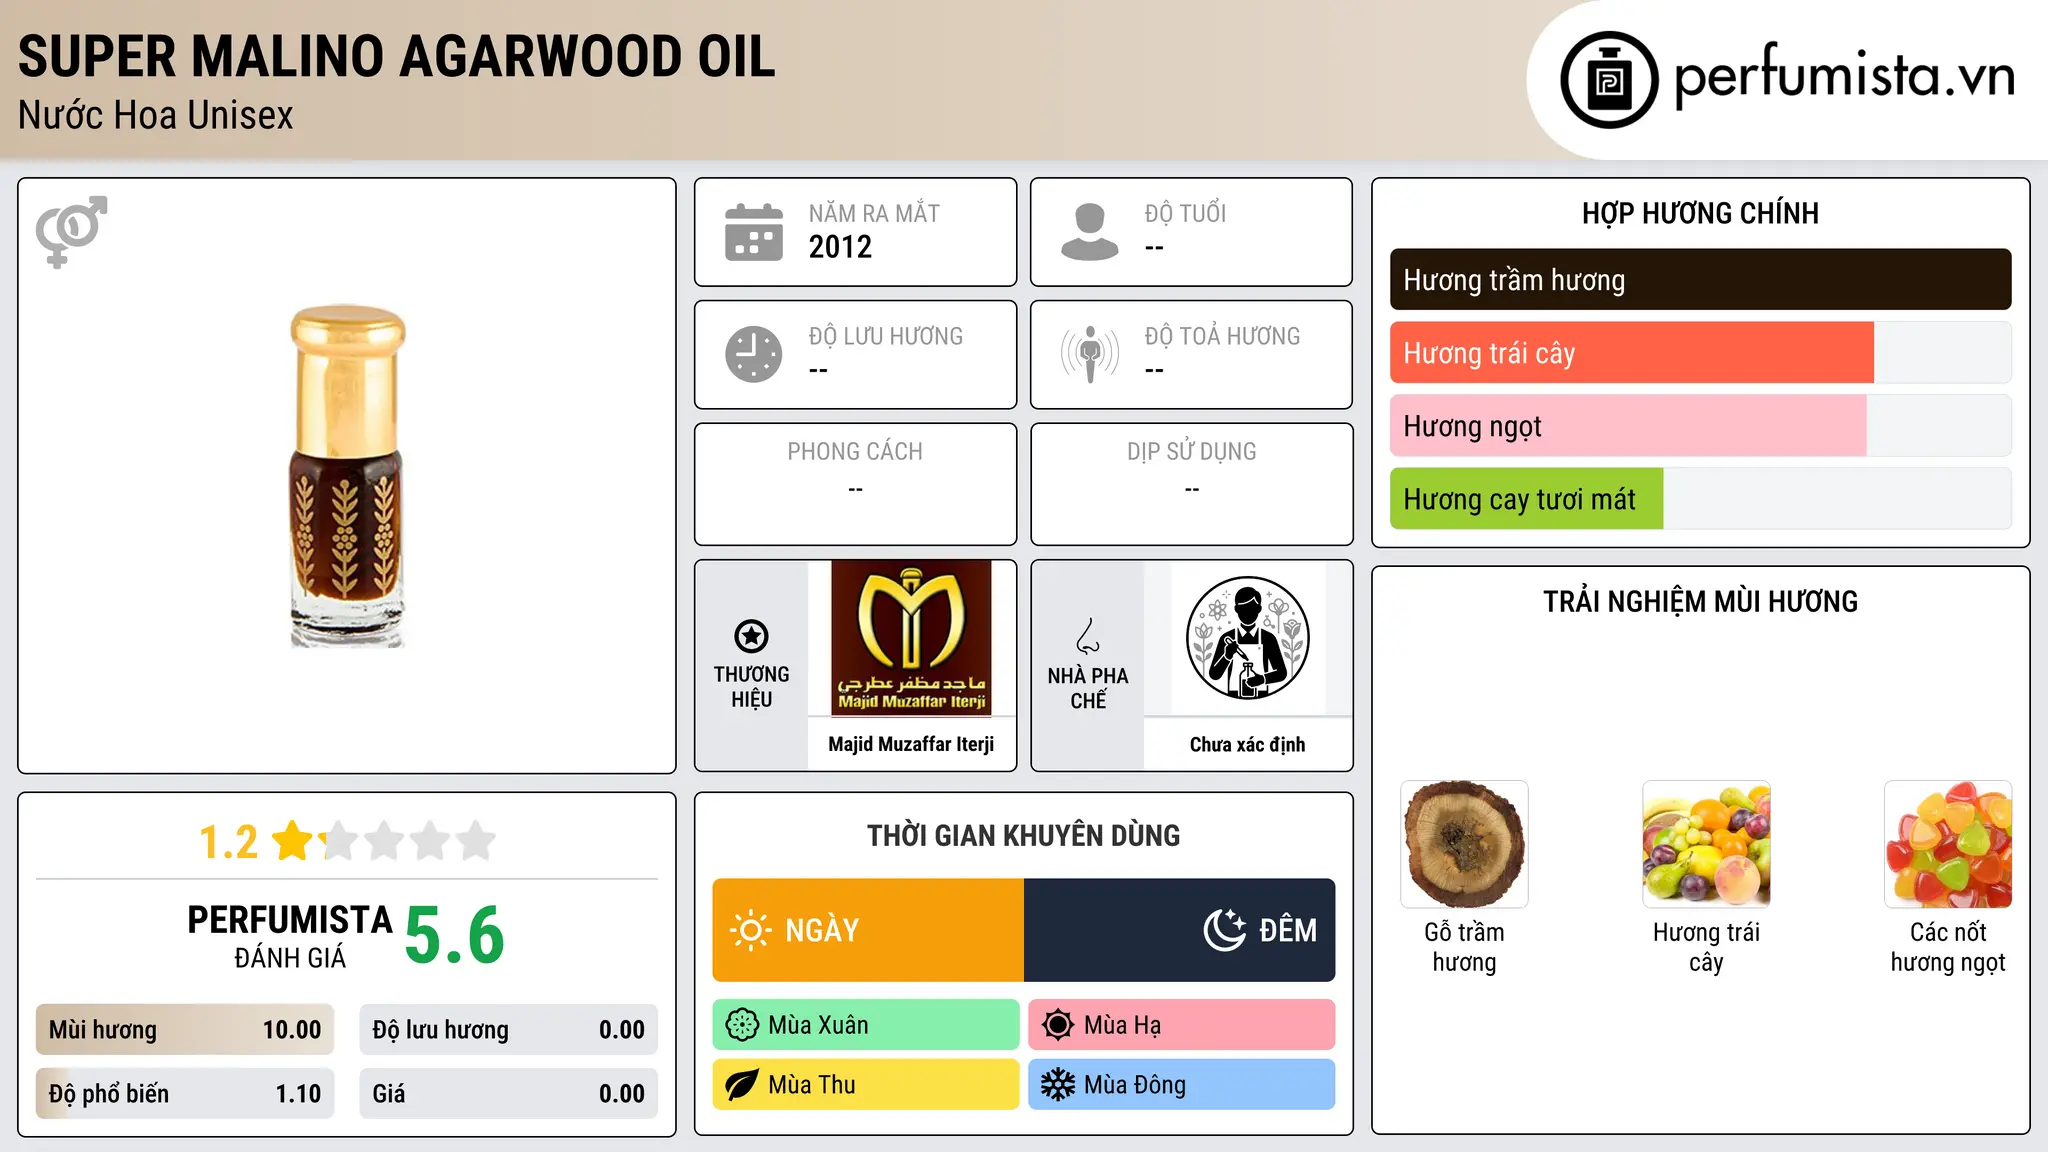Click the Perfumista đánh giá label
Screen dimensions: 2048x1152
pyautogui.click(x=290, y=936)
